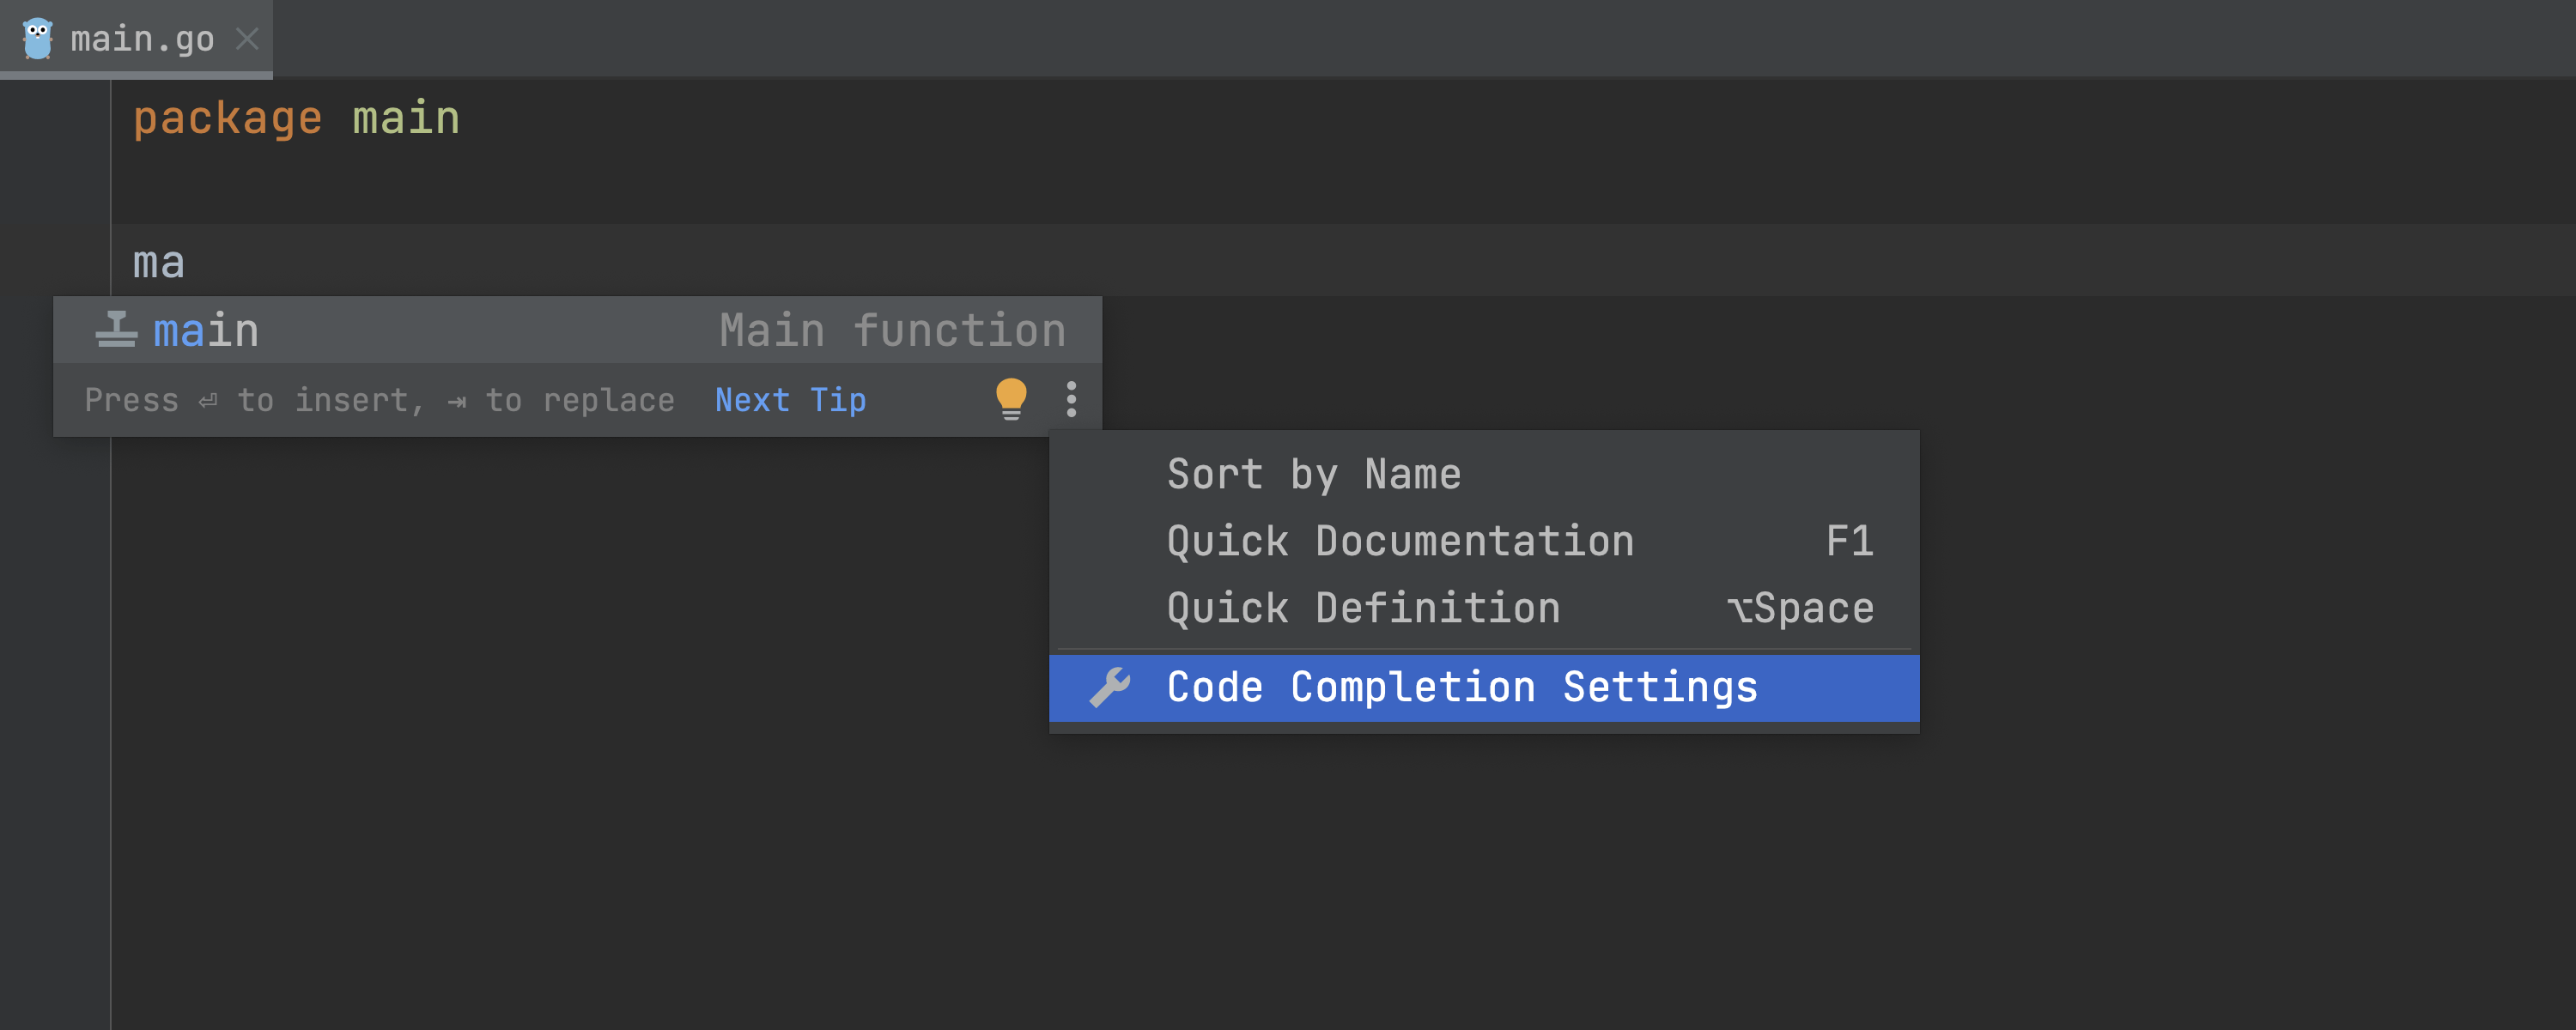Open the three-dots options in completion popup
Screen dimensions: 2576x1030
click(1071, 399)
